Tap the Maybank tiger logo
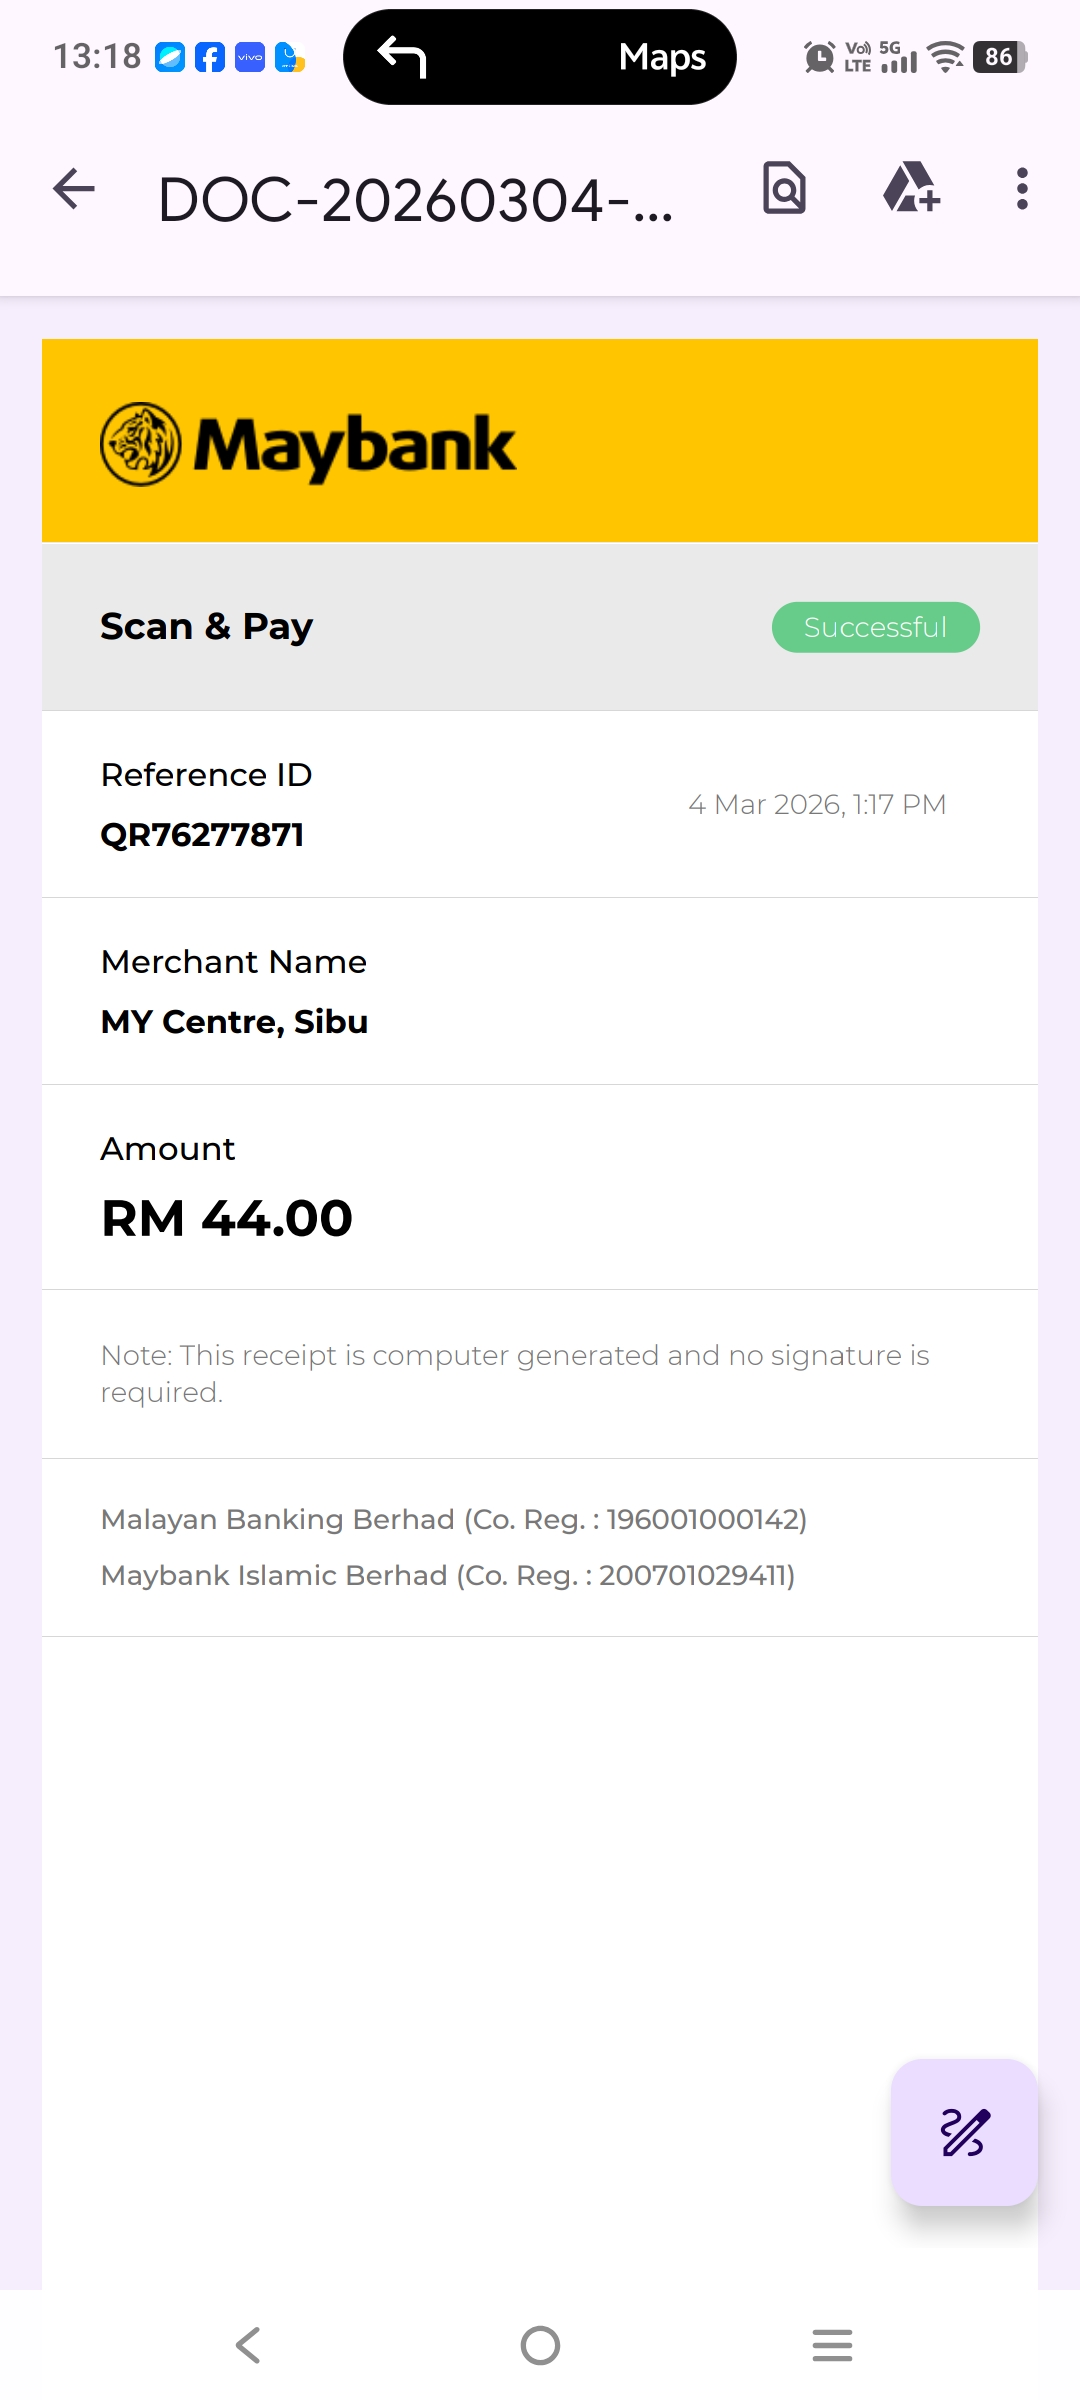The width and height of the screenshot is (1080, 2400). (x=141, y=444)
